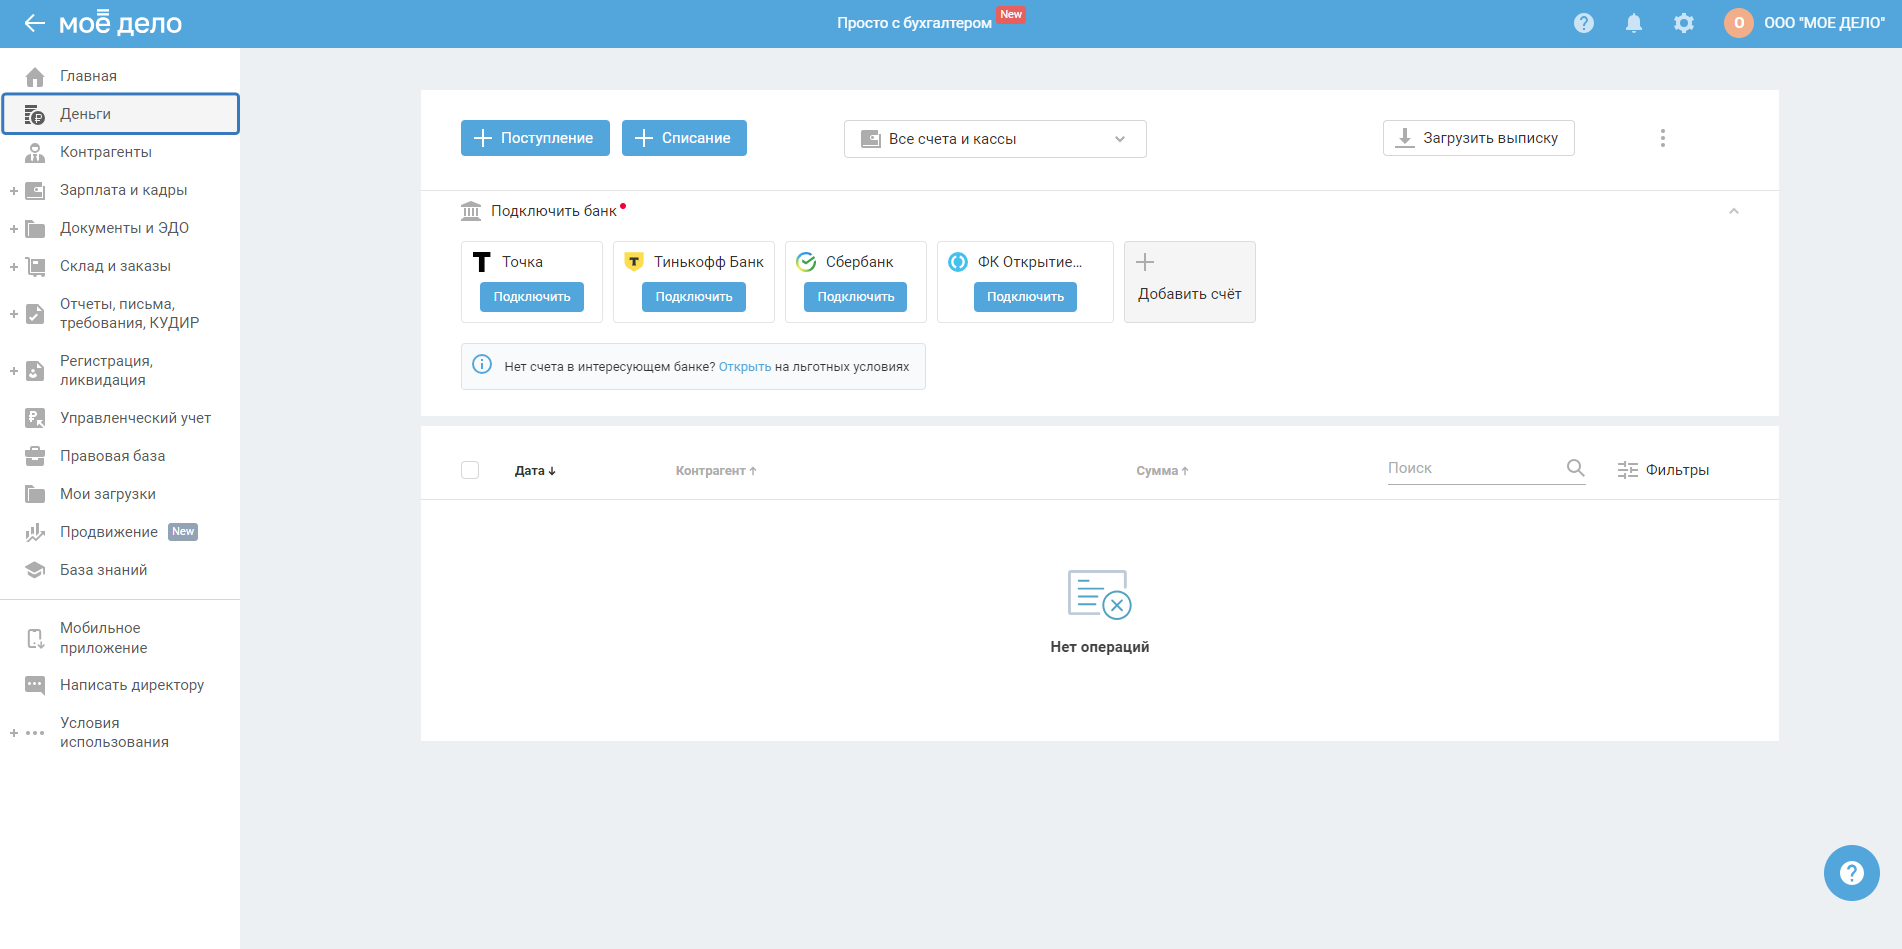Sort by Сумма column header
This screenshot has height=949, width=1902.
pos(1162,471)
